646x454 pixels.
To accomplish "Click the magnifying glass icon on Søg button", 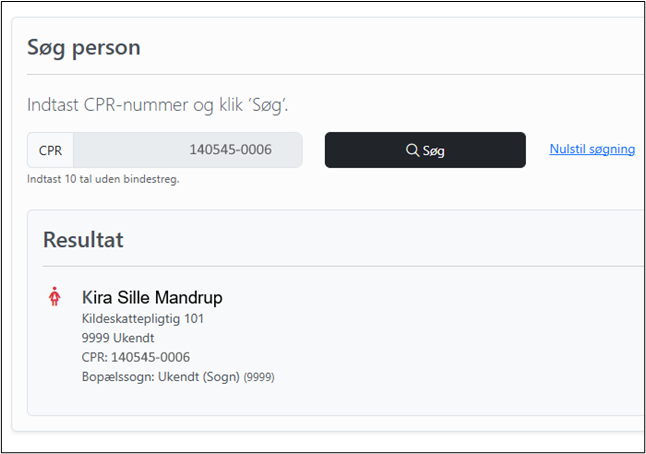I will click(x=412, y=150).
